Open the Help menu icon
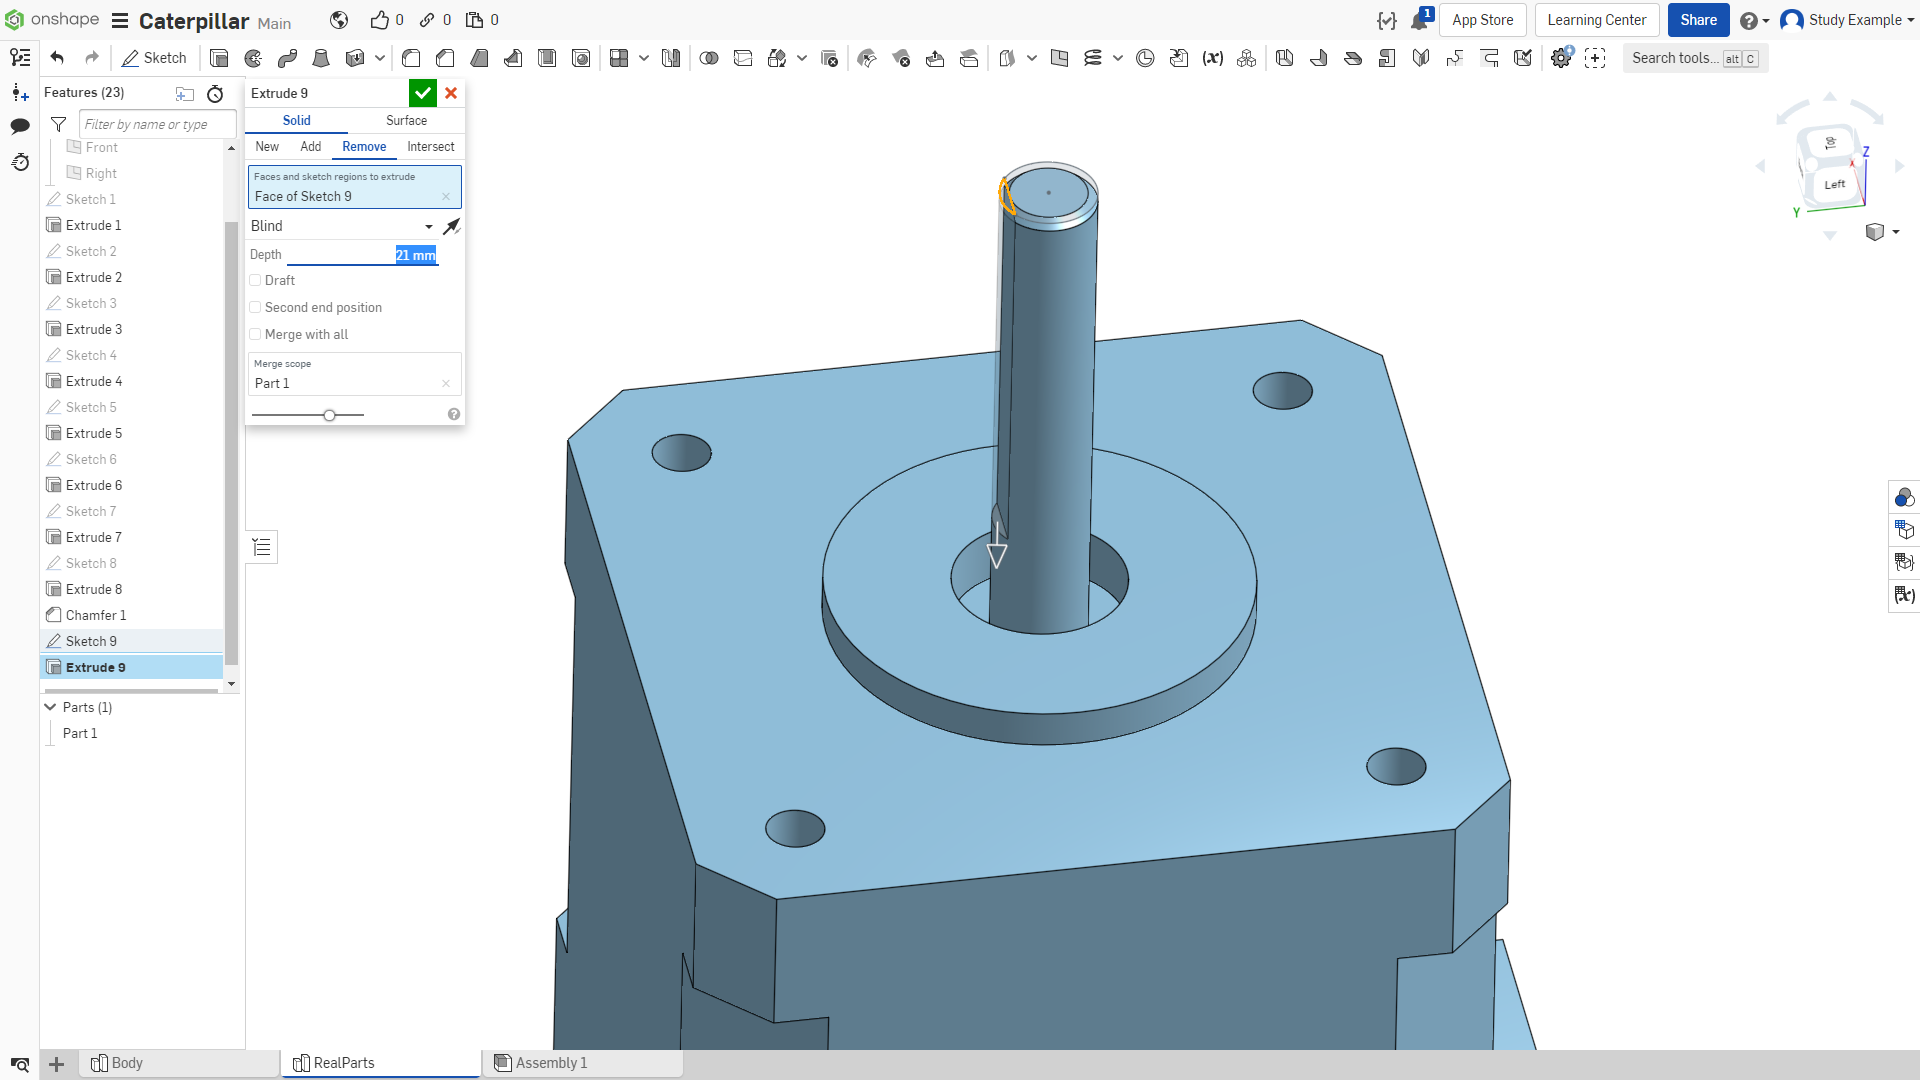 [1748, 20]
